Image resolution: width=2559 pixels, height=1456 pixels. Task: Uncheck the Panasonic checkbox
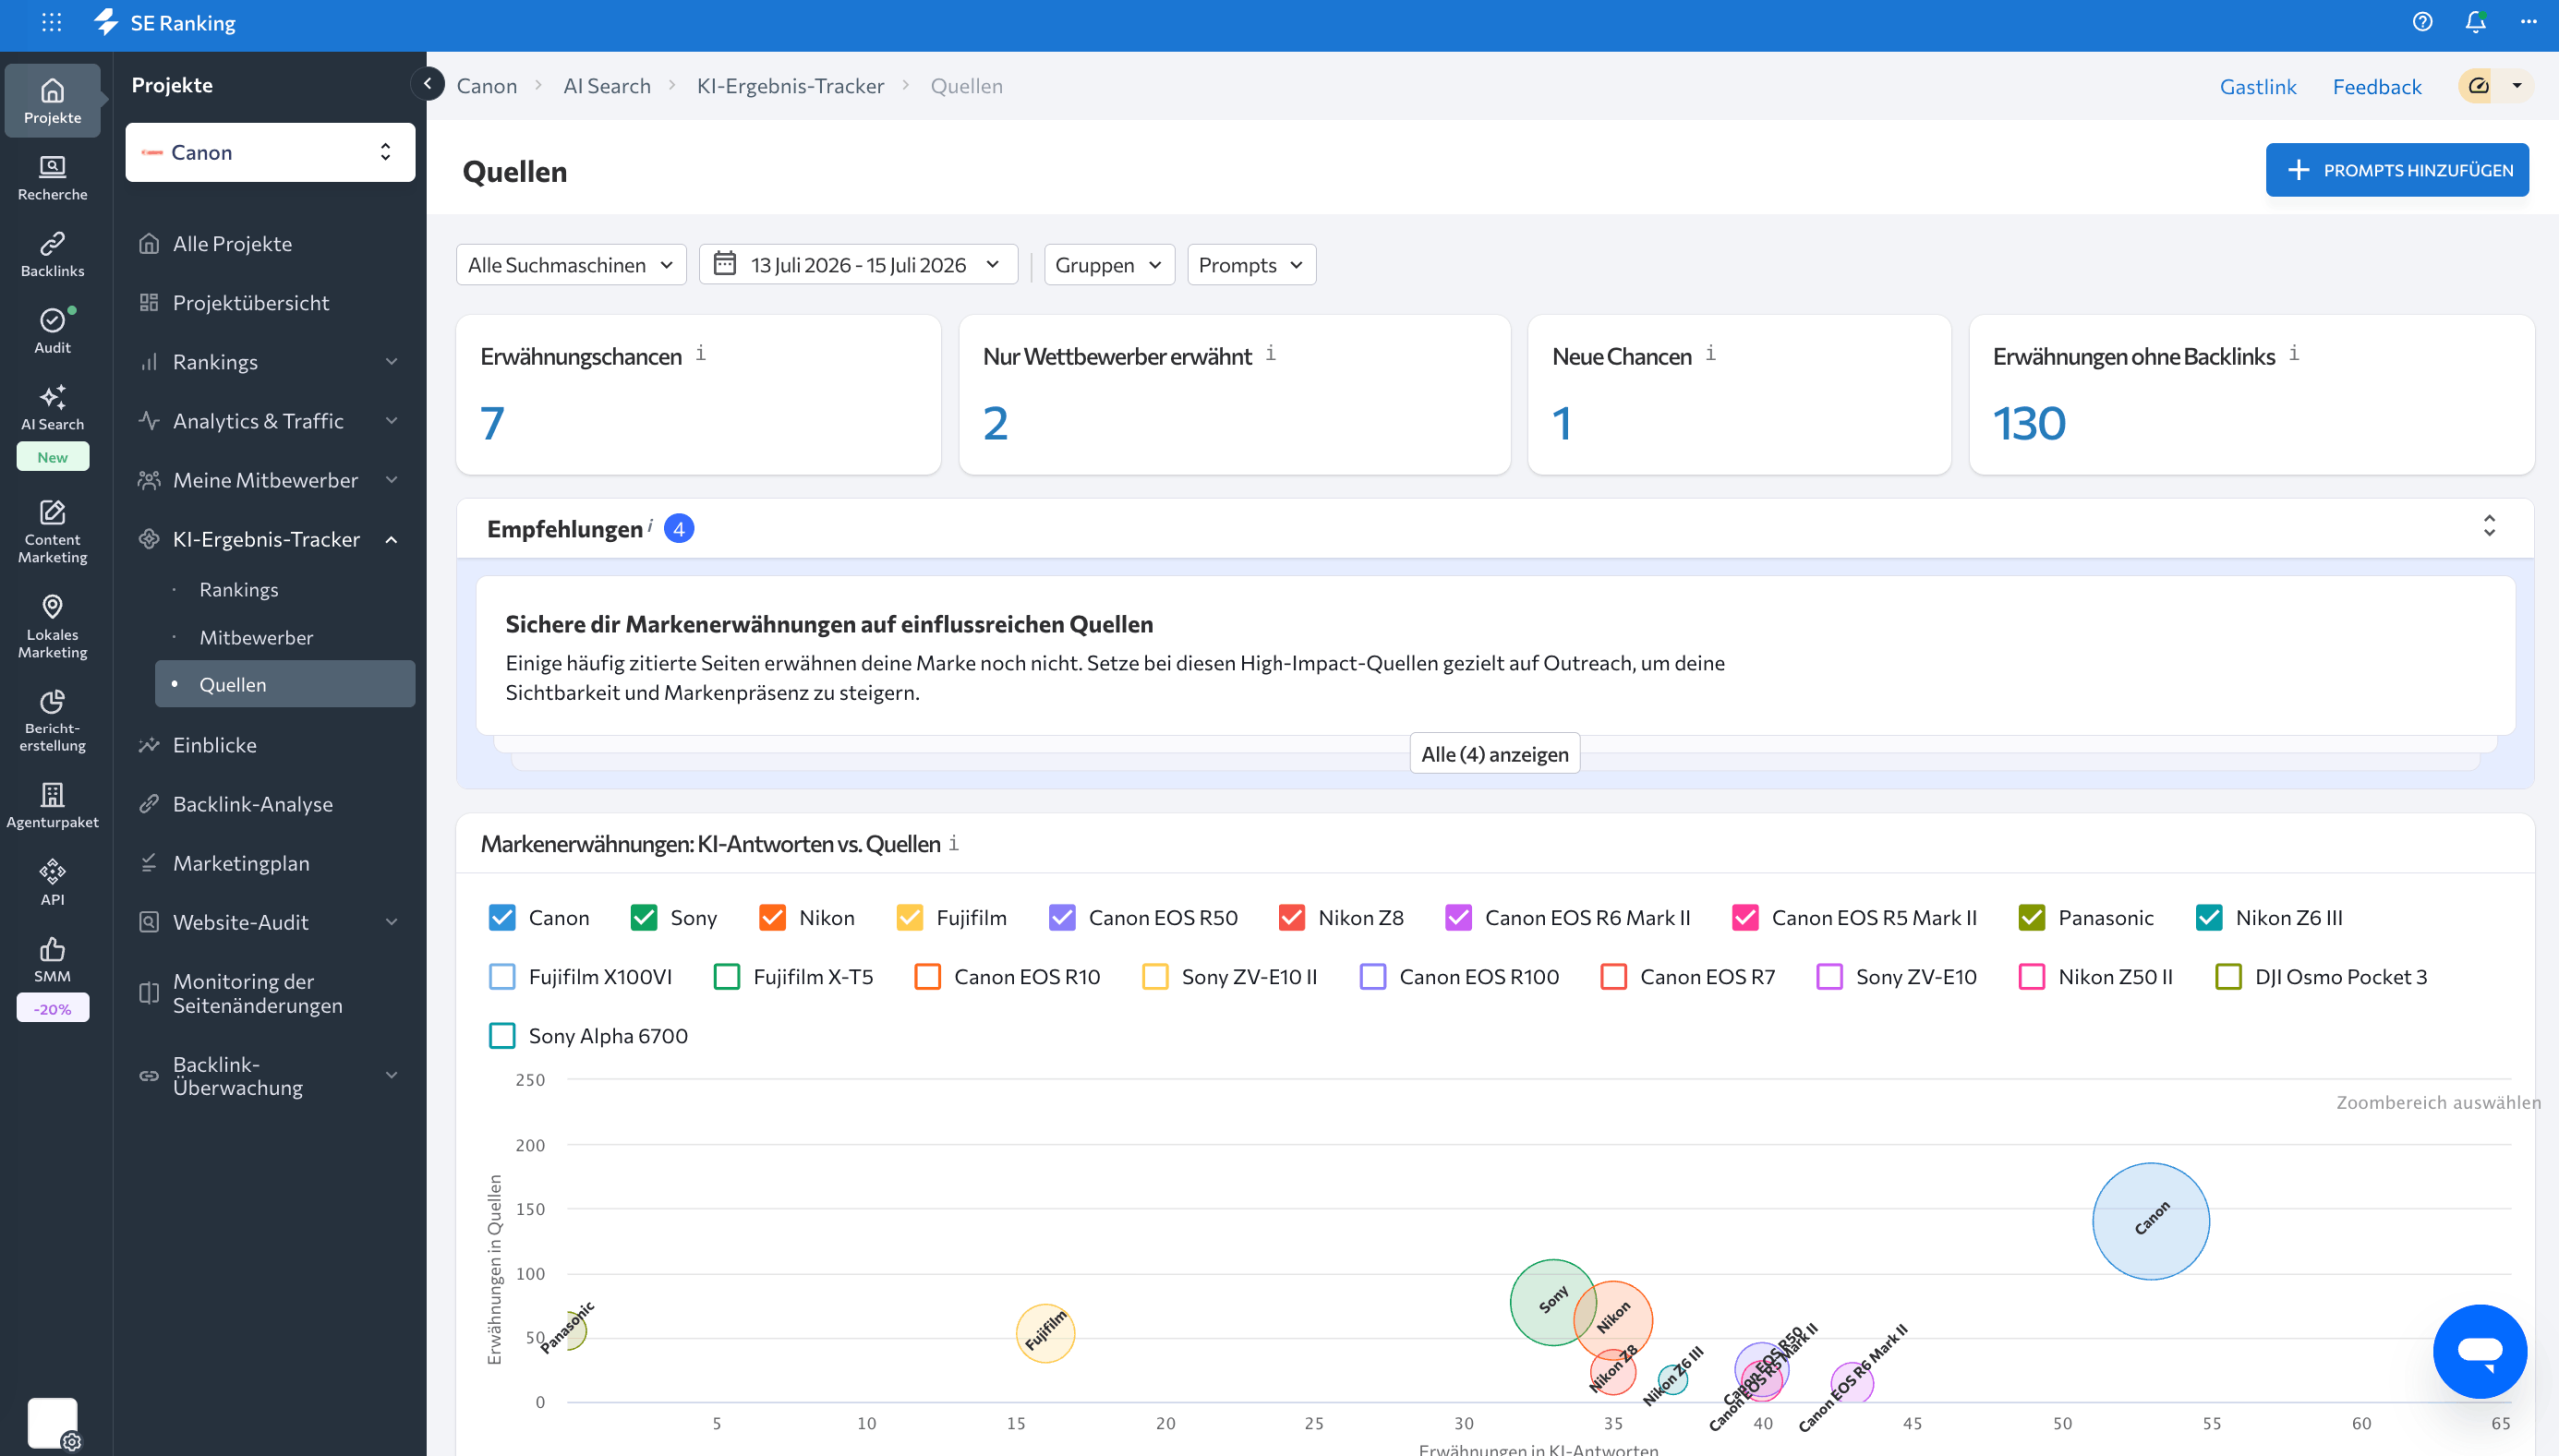pos(2032,918)
